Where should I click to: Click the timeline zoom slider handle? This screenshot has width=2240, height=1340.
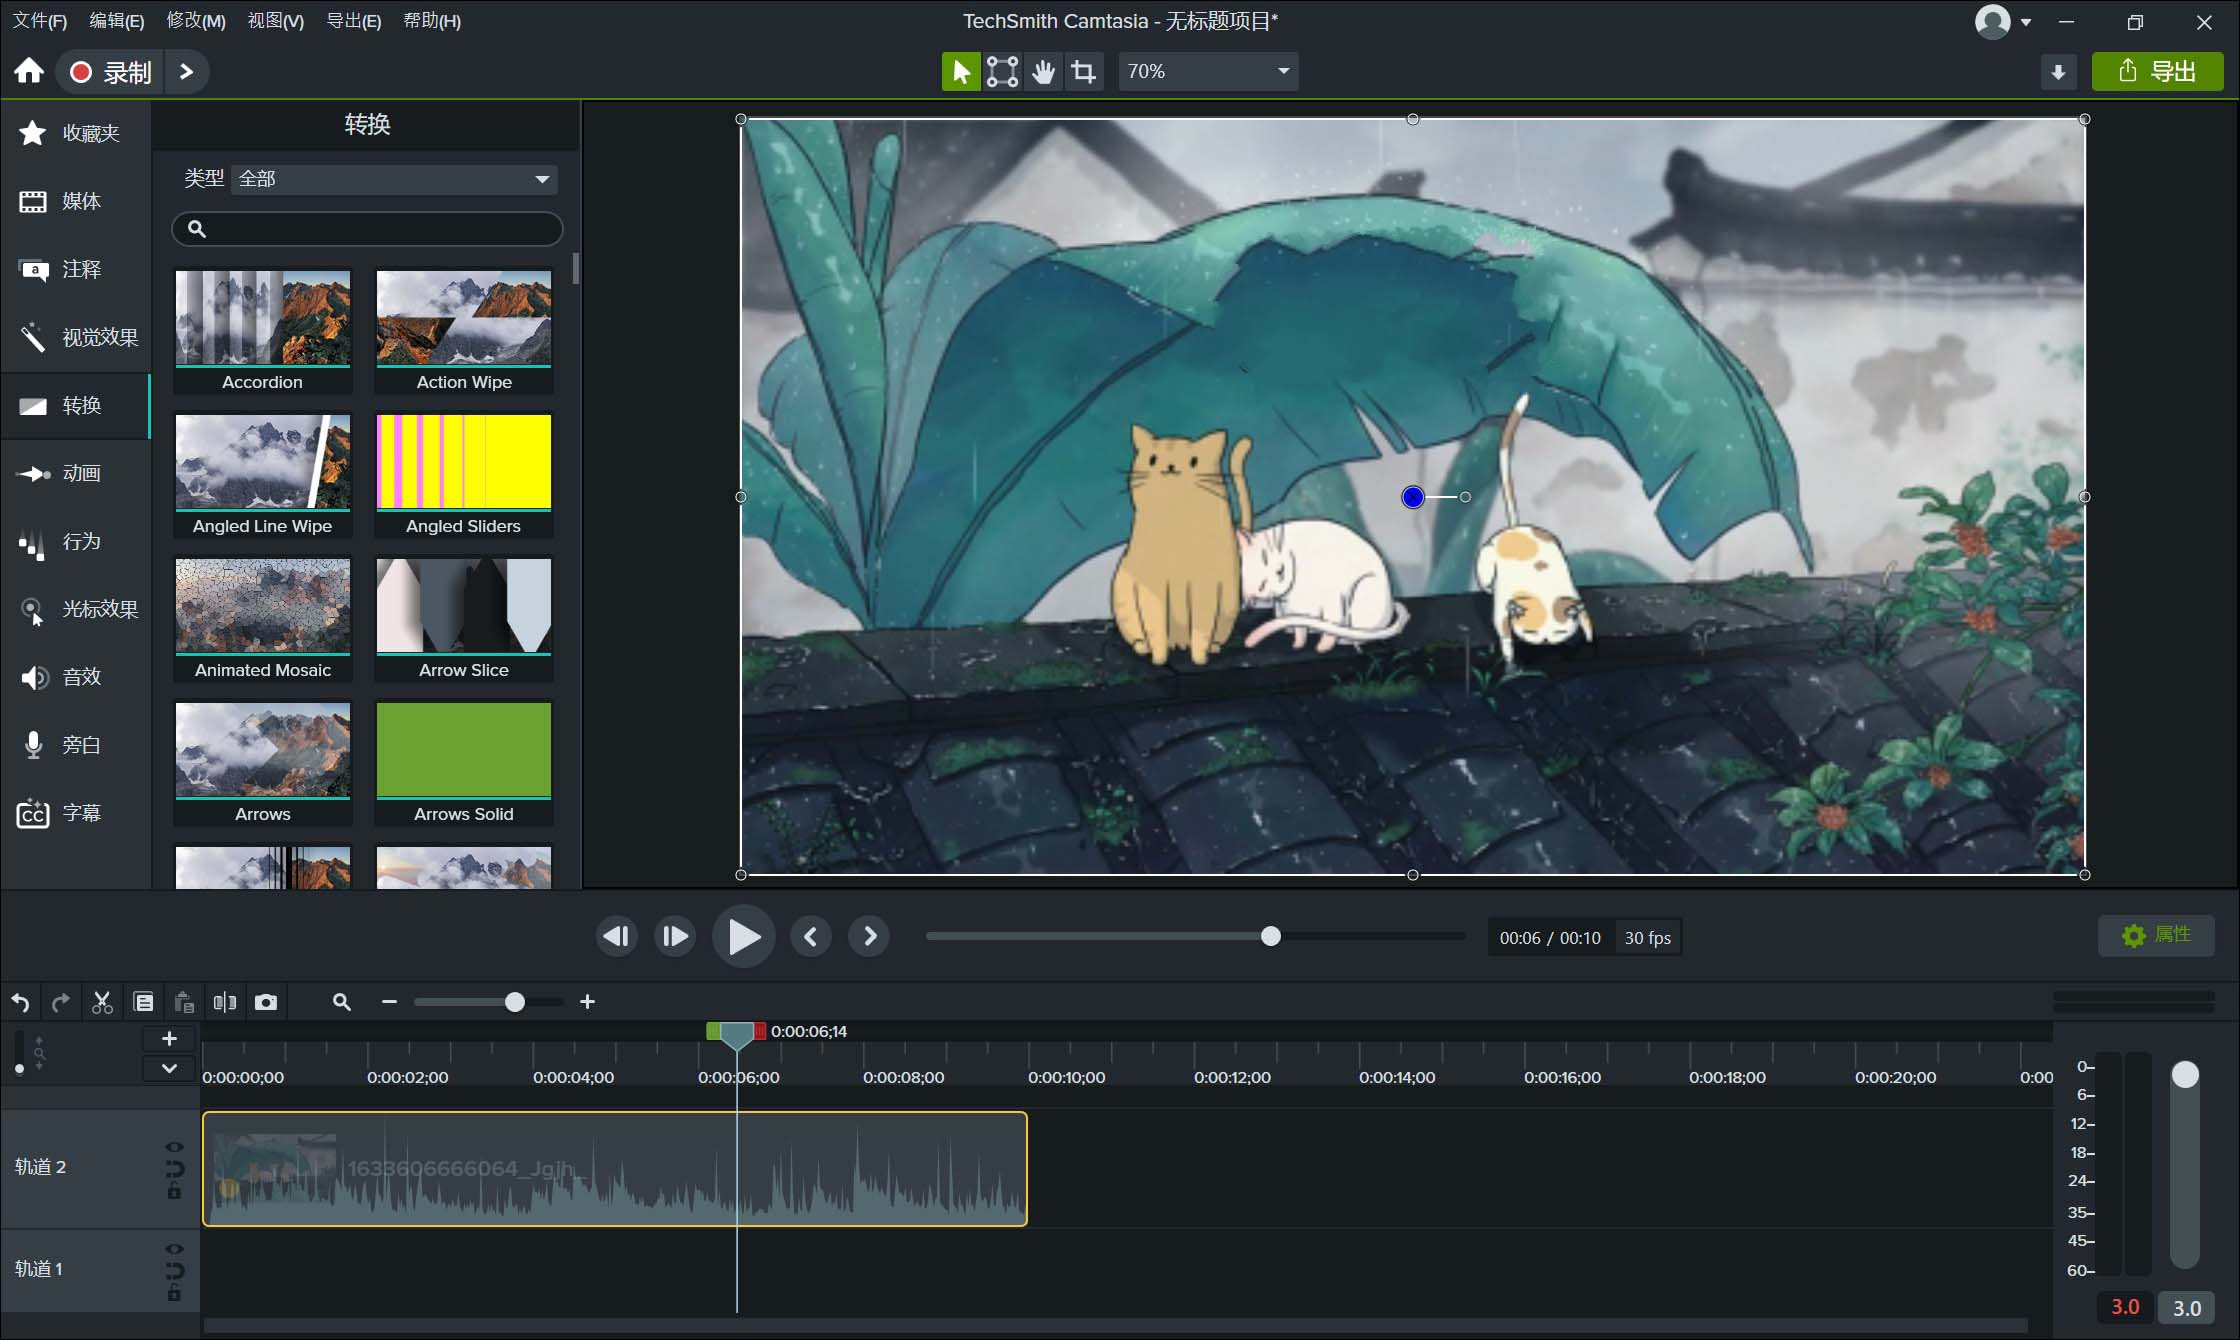click(x=514, y=1002)
